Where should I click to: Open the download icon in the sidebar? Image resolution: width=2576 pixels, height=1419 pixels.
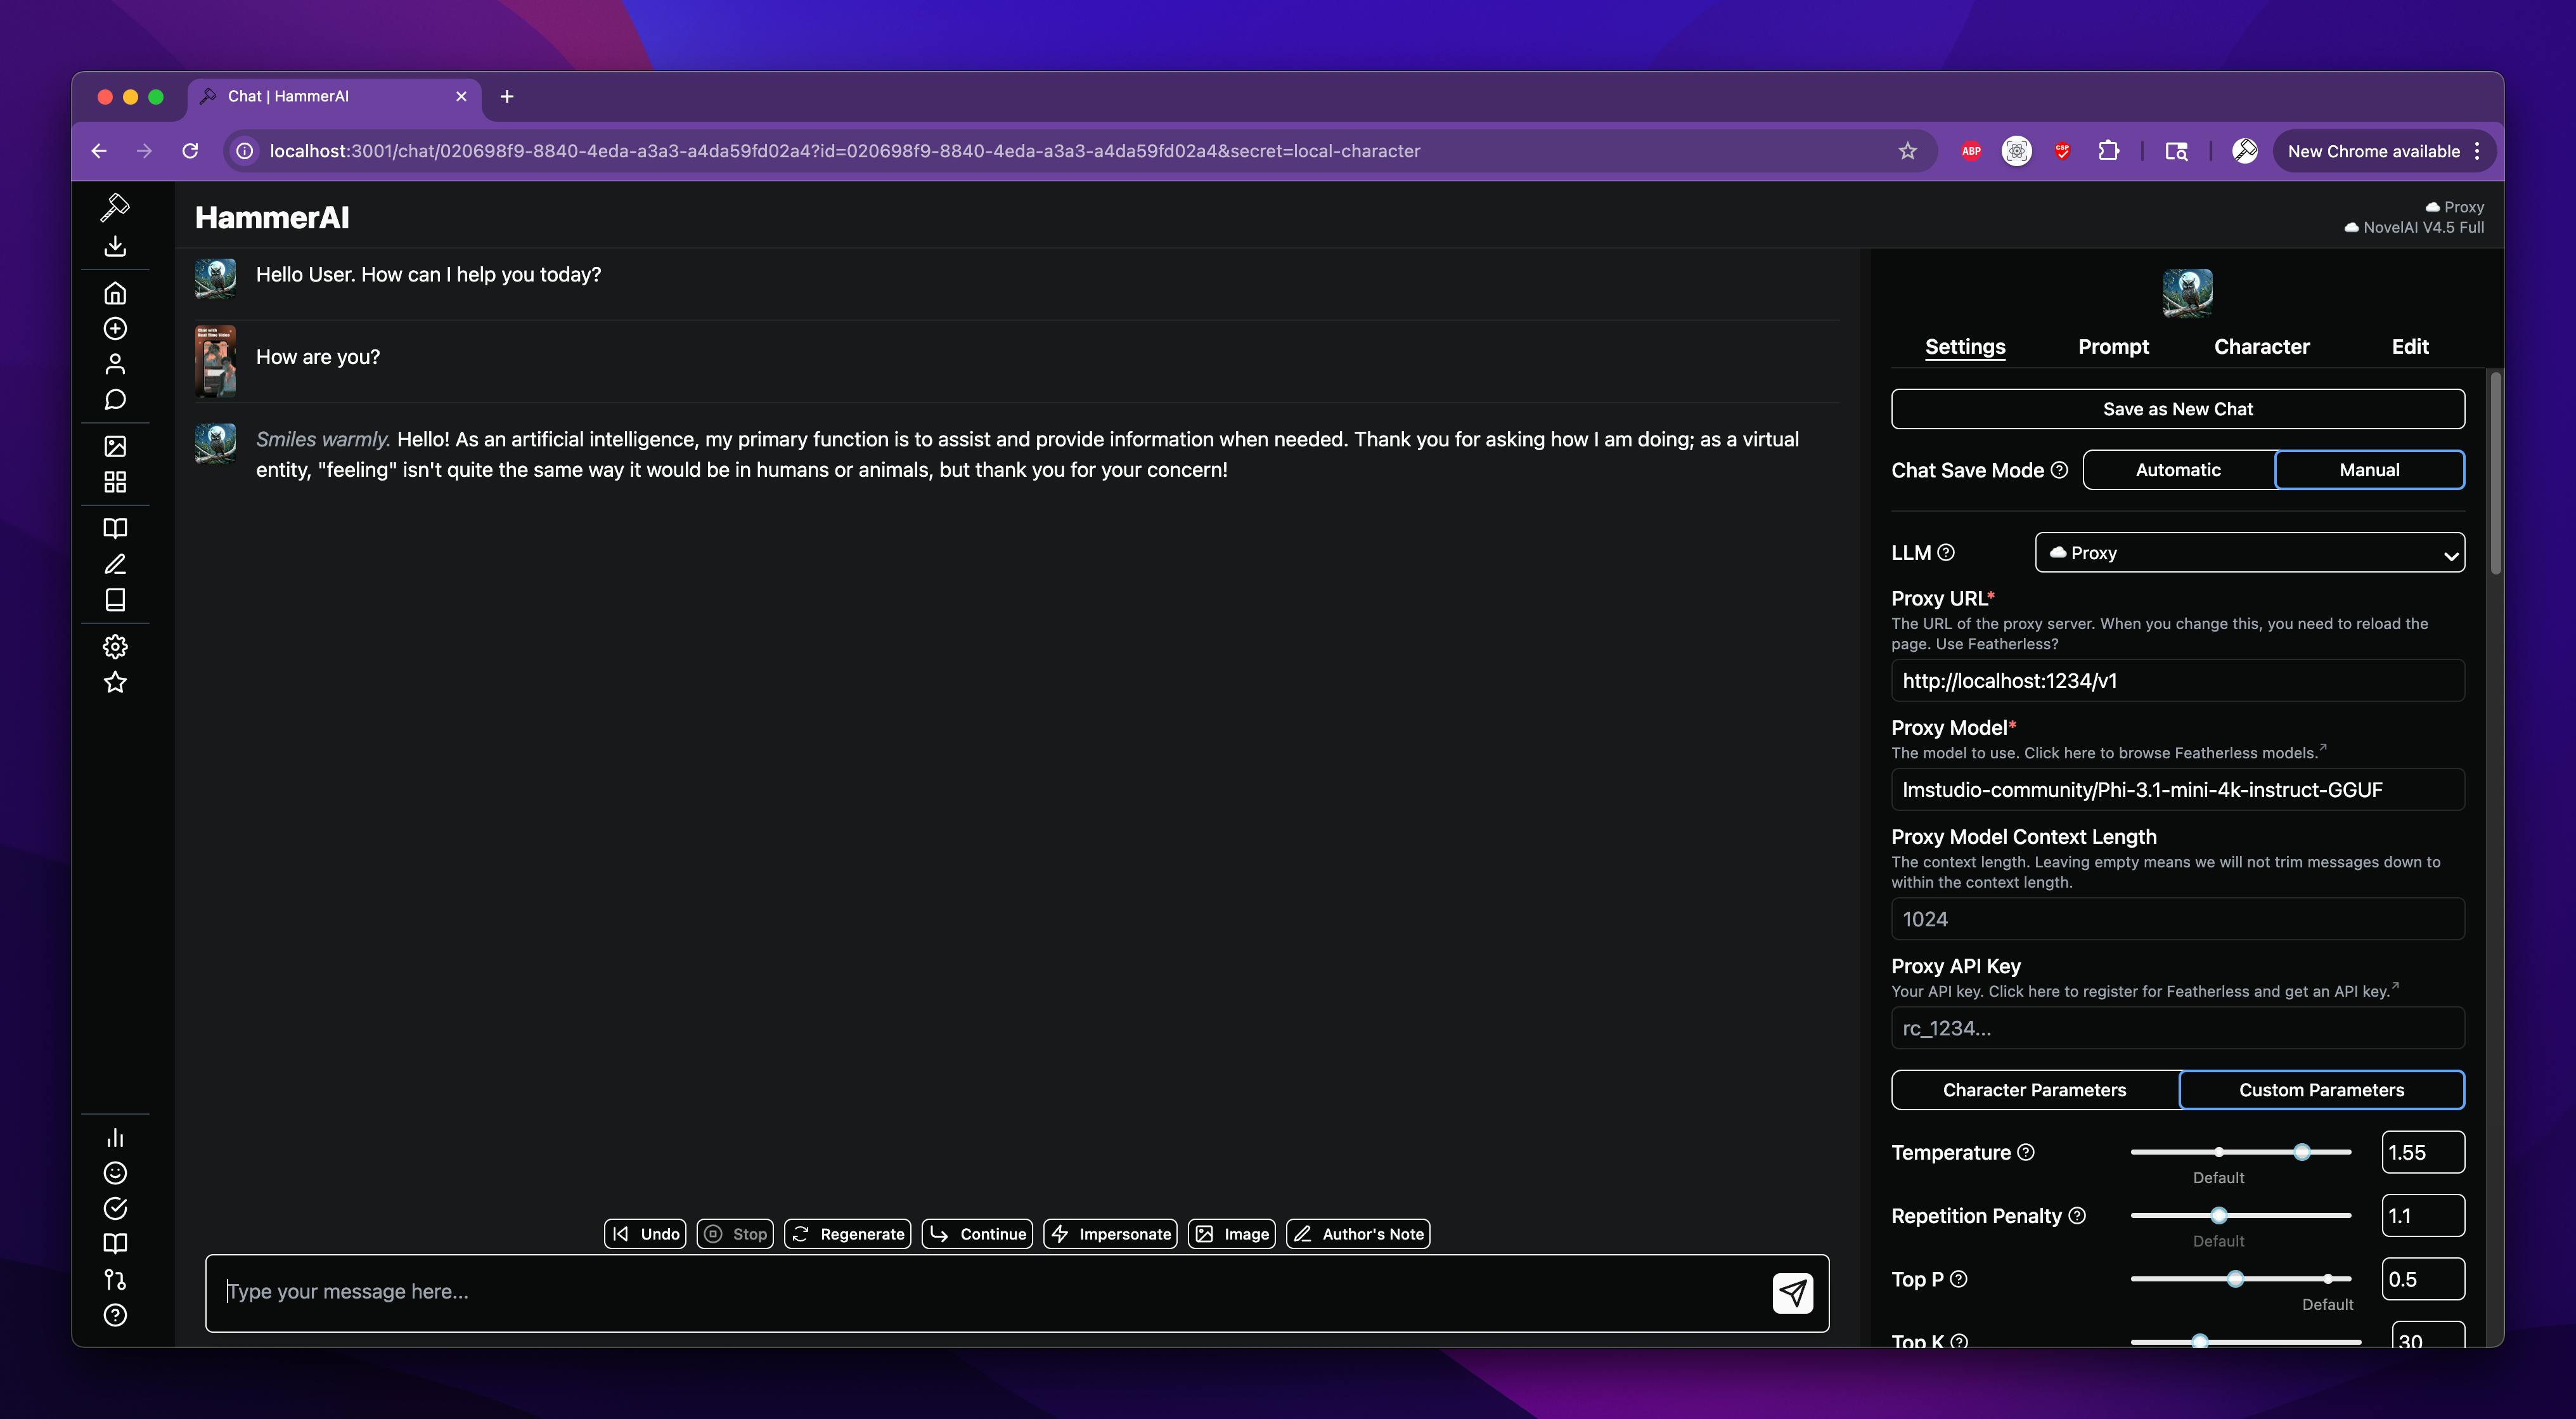click(x=115, y=246)
